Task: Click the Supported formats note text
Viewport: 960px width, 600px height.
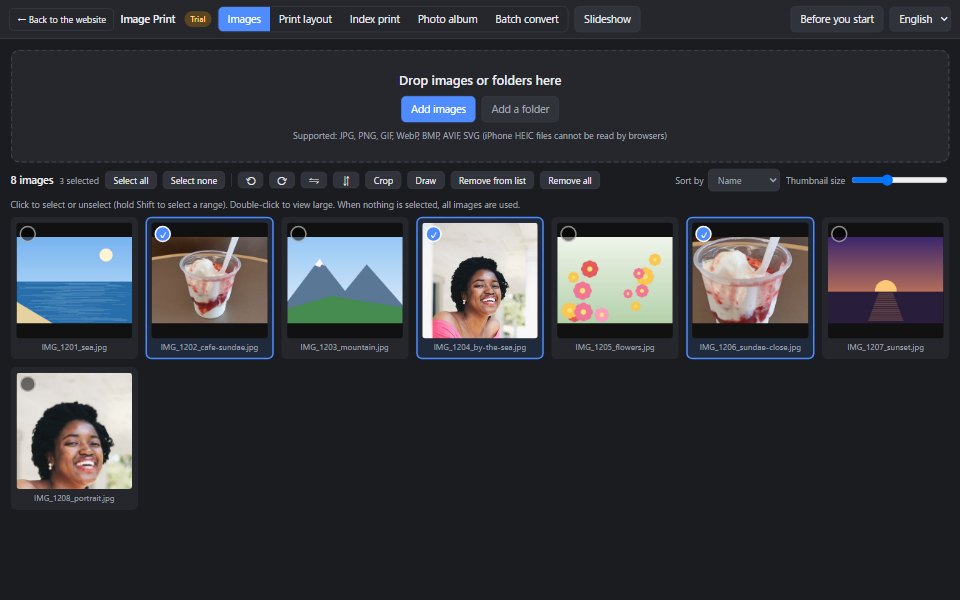Action: [479, 136]
